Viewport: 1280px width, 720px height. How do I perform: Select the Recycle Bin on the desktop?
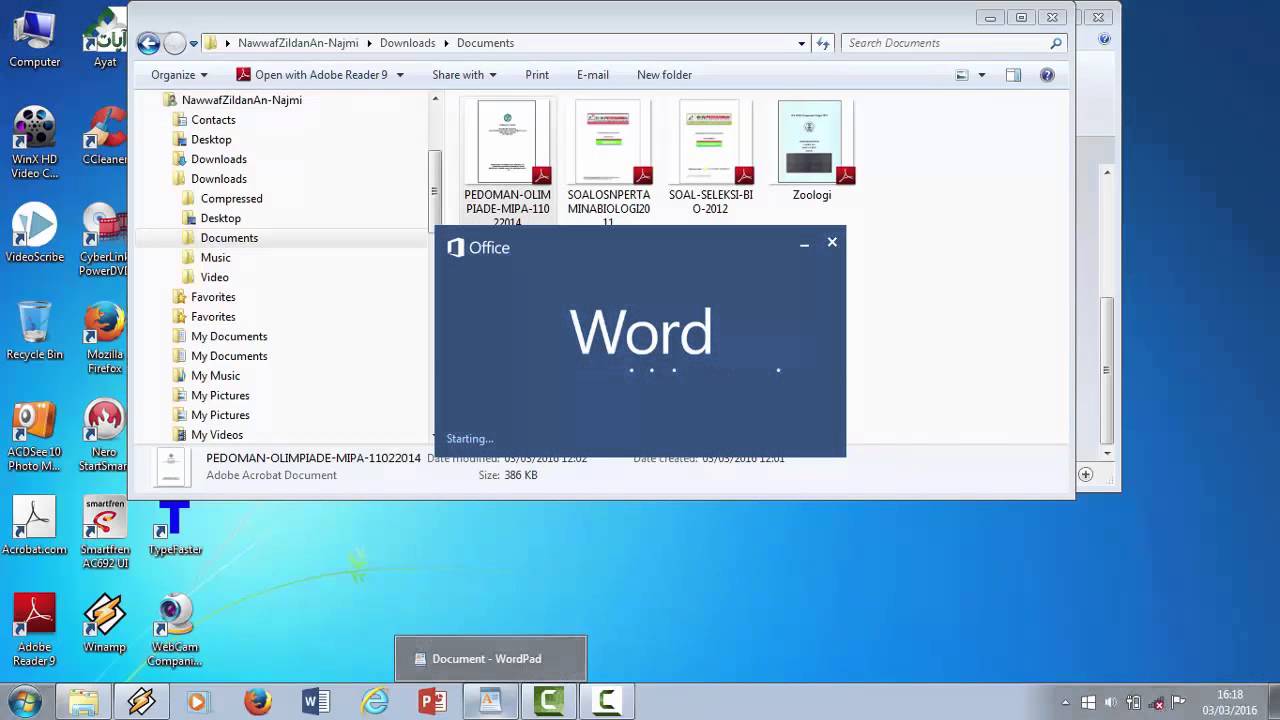click(35, 330)
